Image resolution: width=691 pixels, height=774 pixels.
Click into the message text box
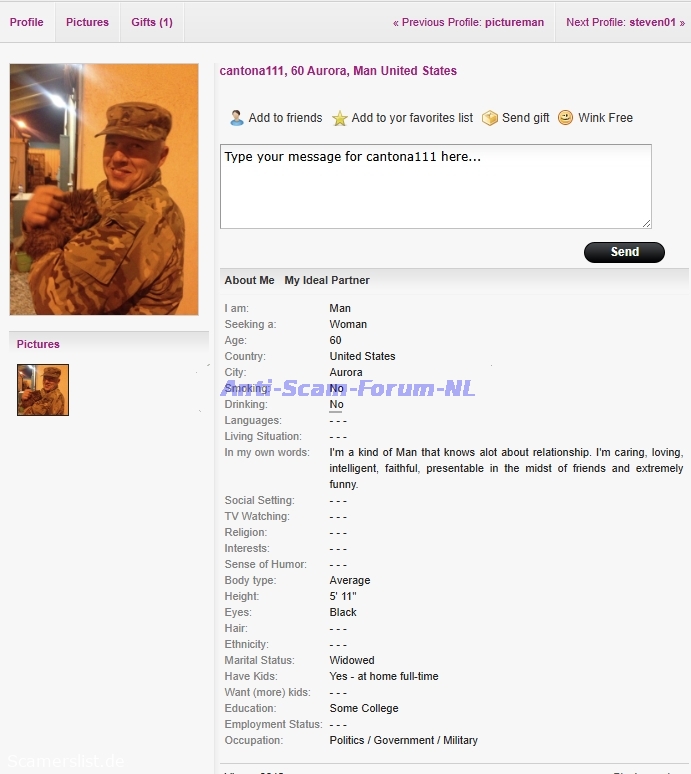pos(436,187)
